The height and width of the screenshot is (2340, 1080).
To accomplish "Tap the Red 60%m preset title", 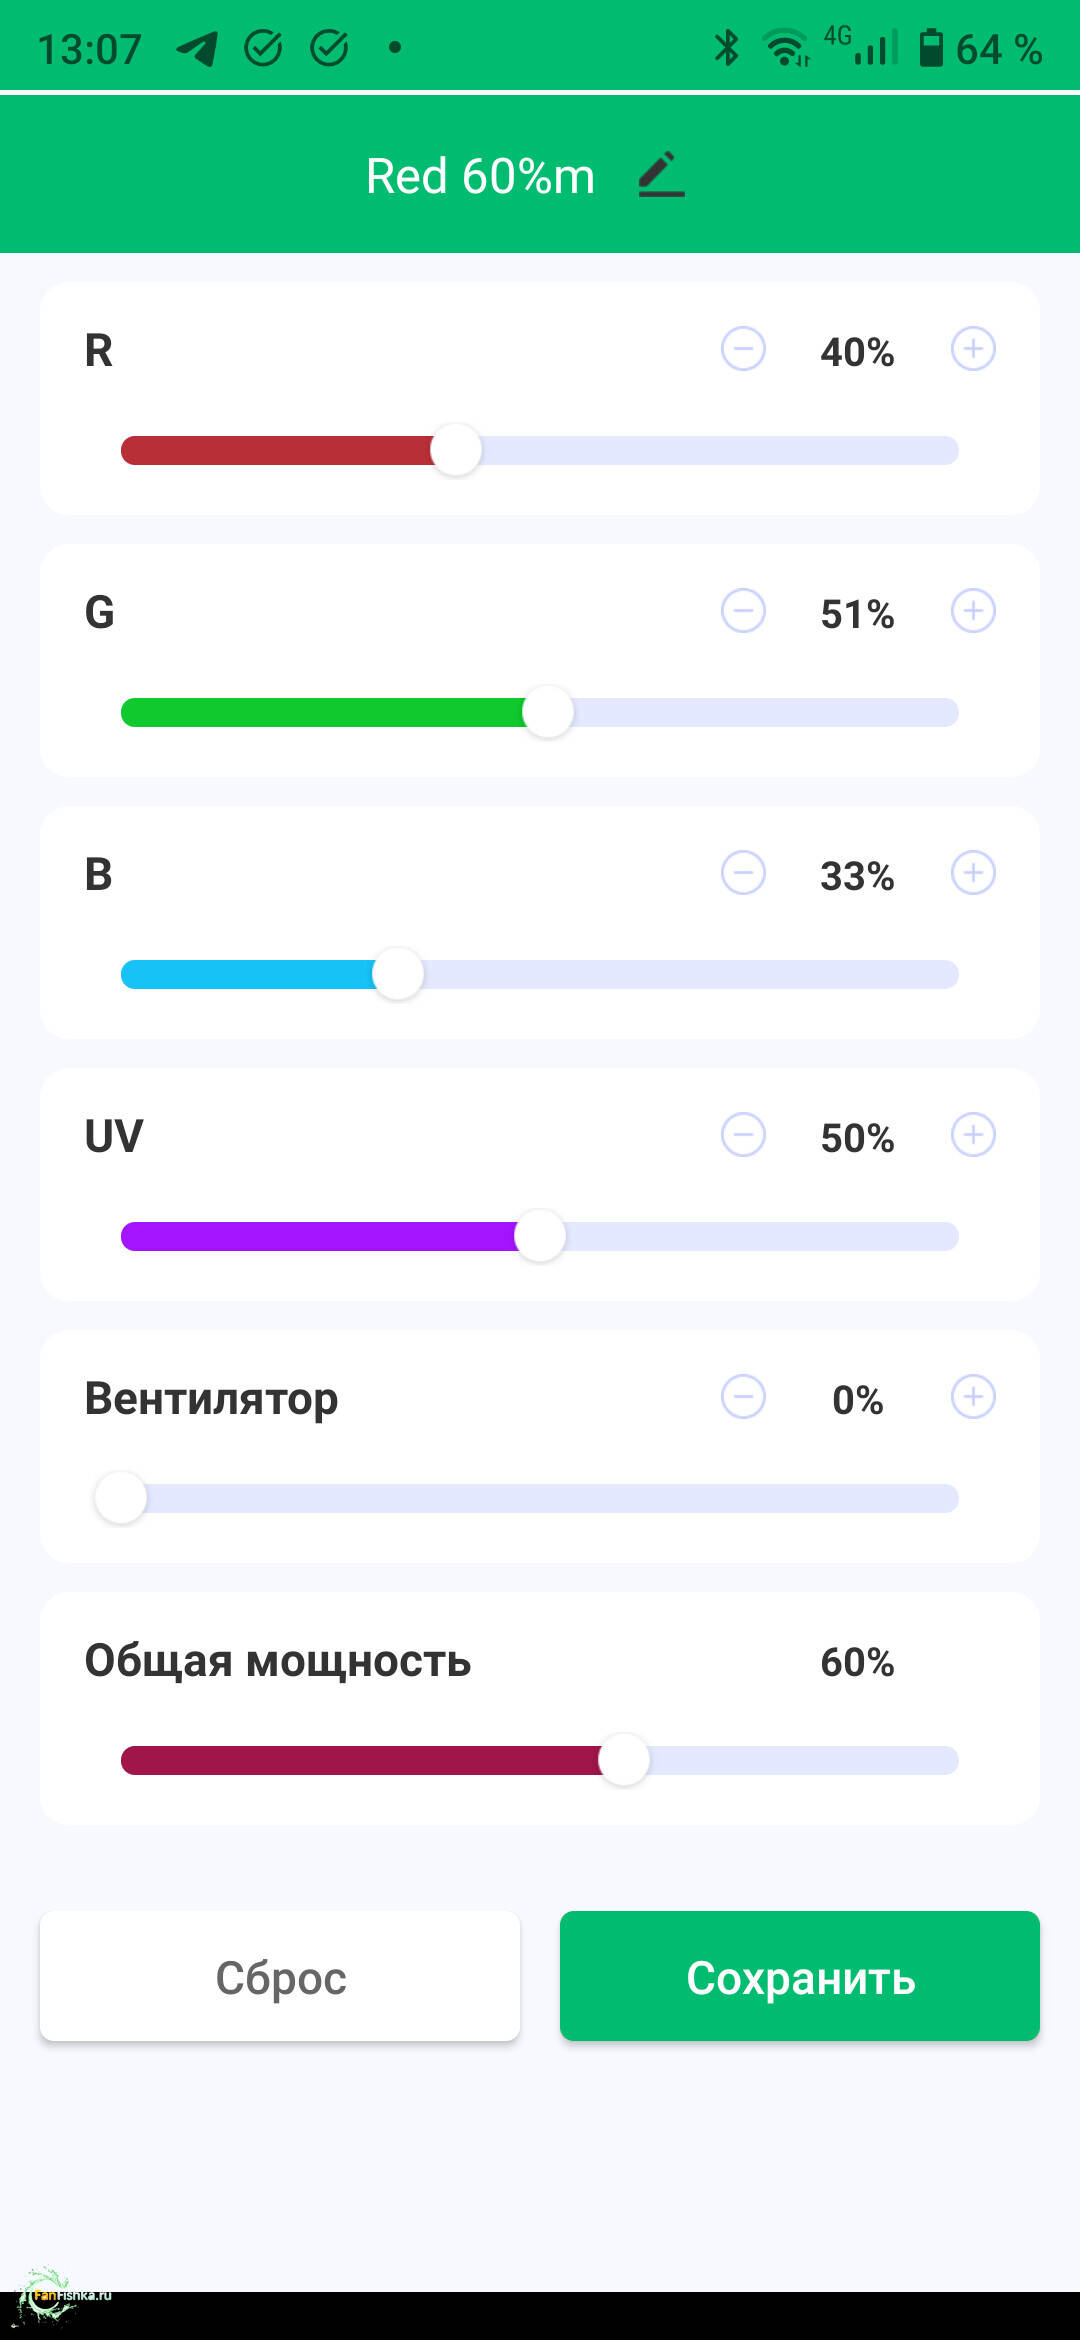I will [480, 176].
